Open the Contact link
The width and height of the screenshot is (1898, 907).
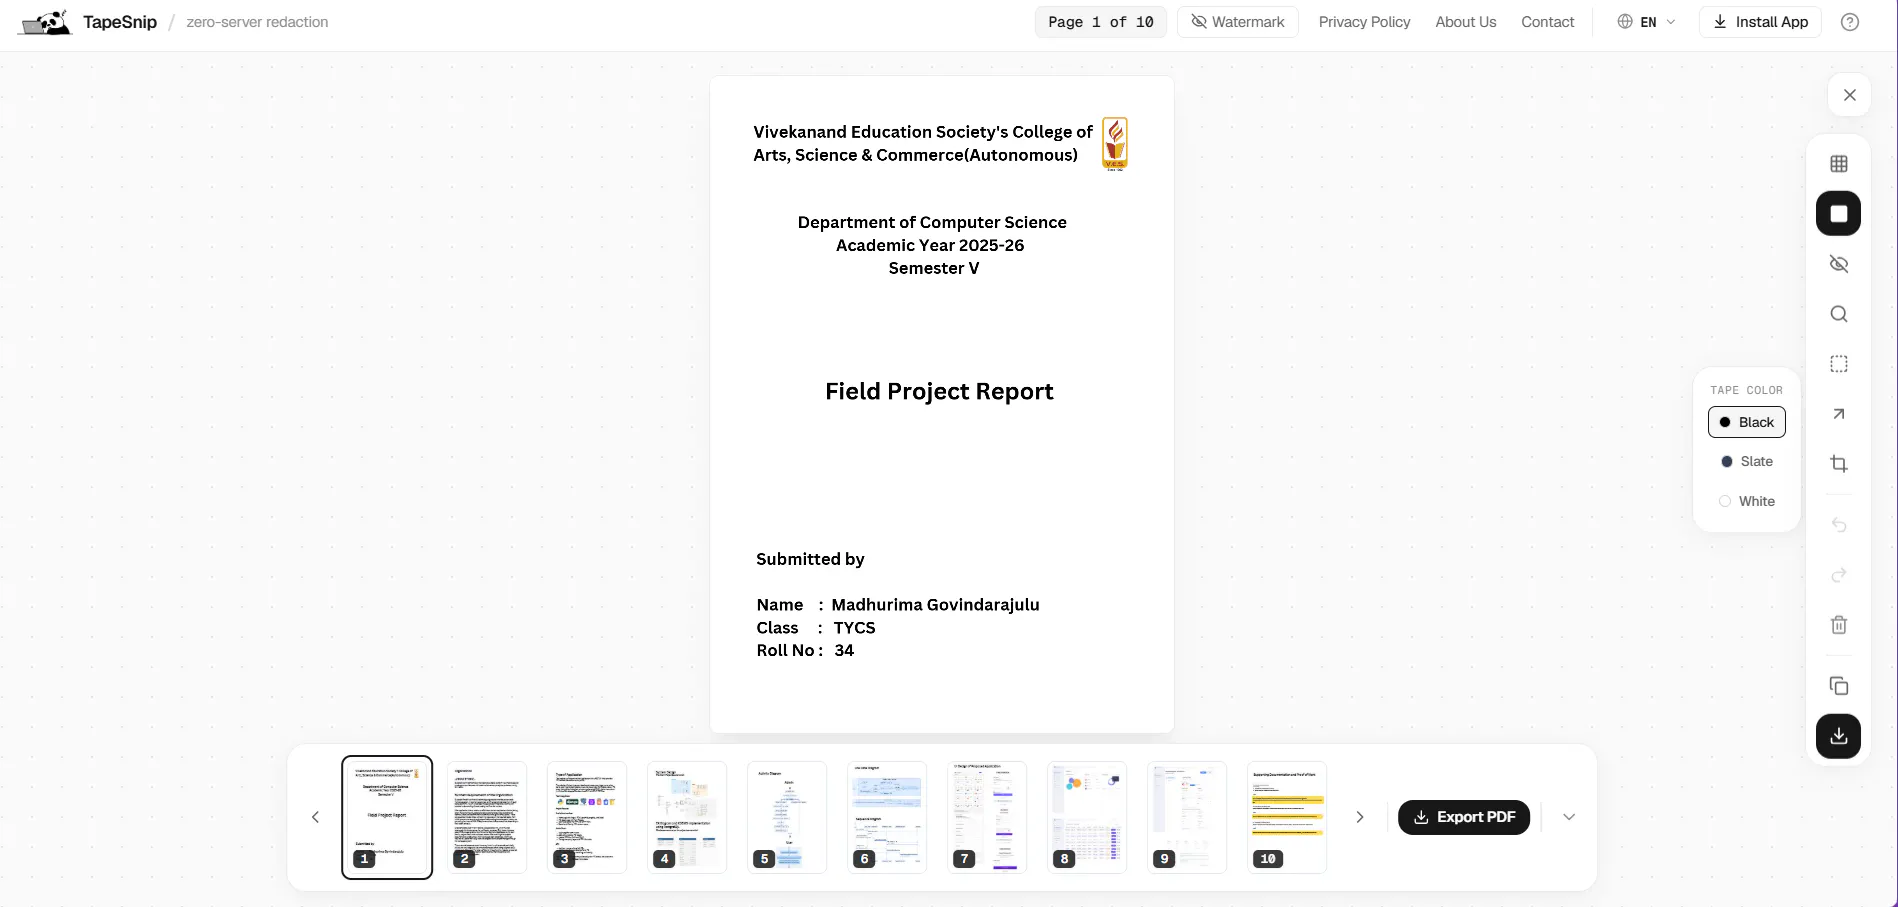point(1548,22)
